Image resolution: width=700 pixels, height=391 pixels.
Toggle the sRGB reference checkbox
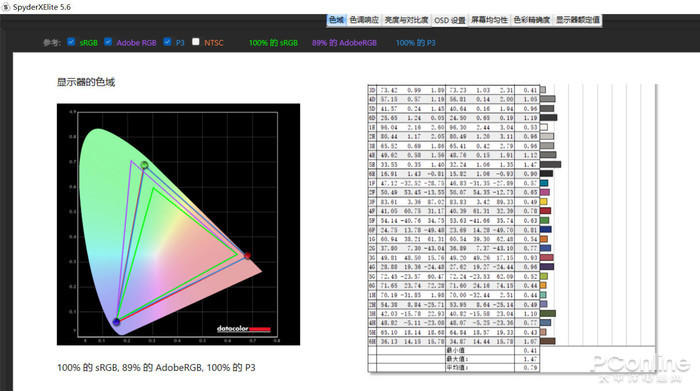pyautogui.click(x=71, y=42)
